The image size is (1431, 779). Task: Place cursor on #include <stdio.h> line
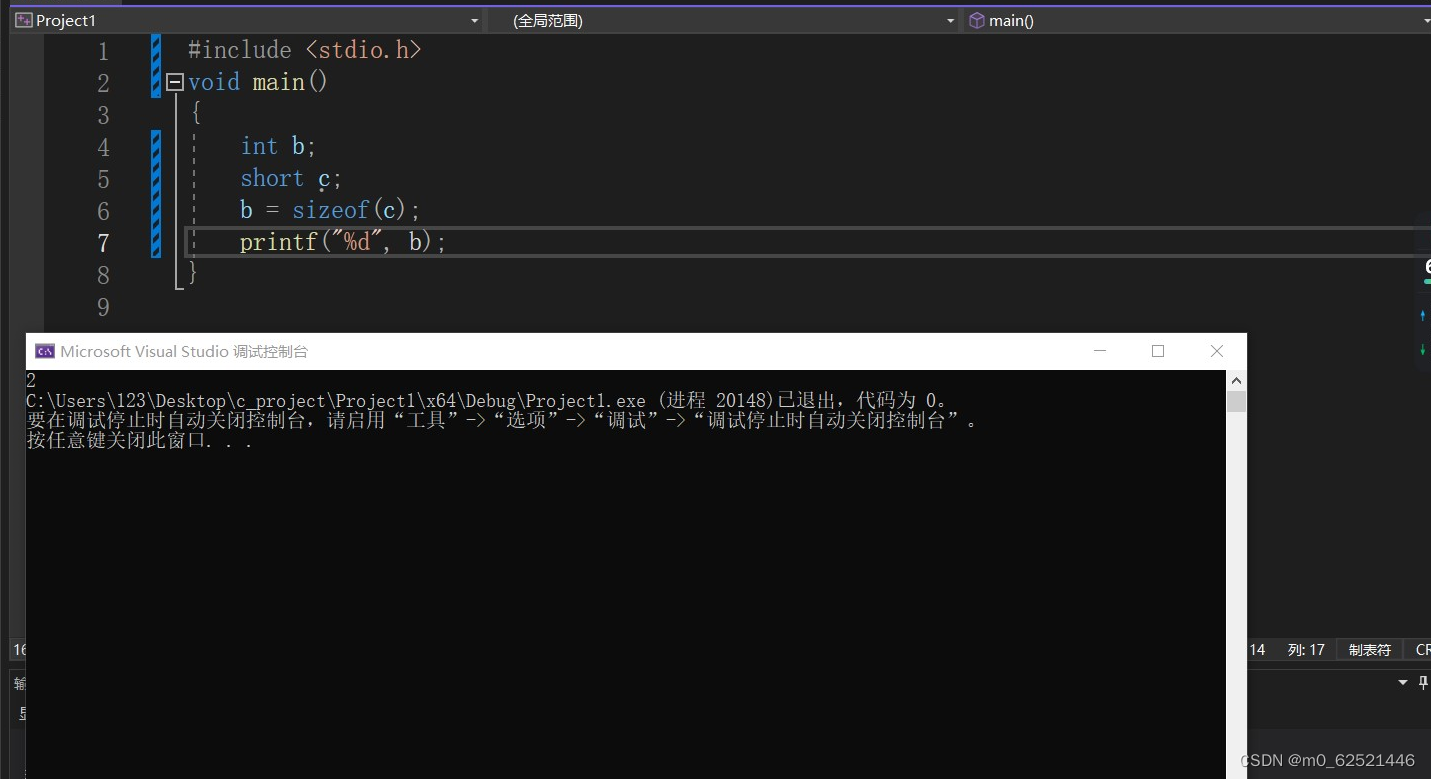(x=304, y=50)
